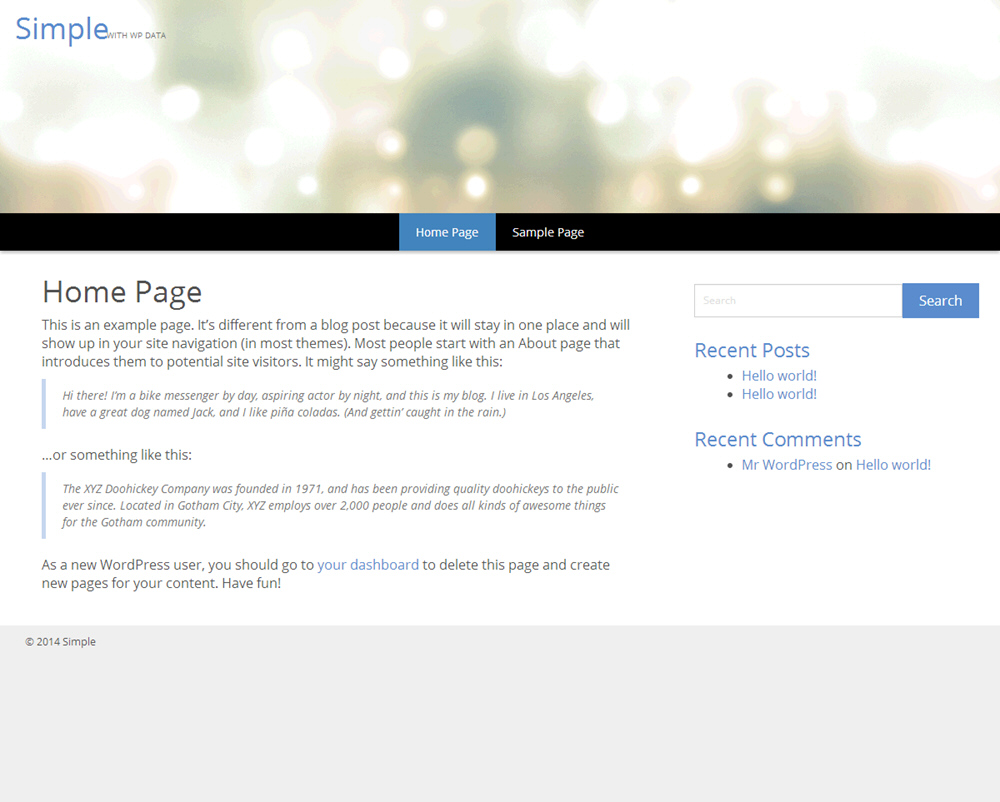Click the "This is an example page" paragraph
This screenshot has width=1000, height=802.
(x=335, y=343)
